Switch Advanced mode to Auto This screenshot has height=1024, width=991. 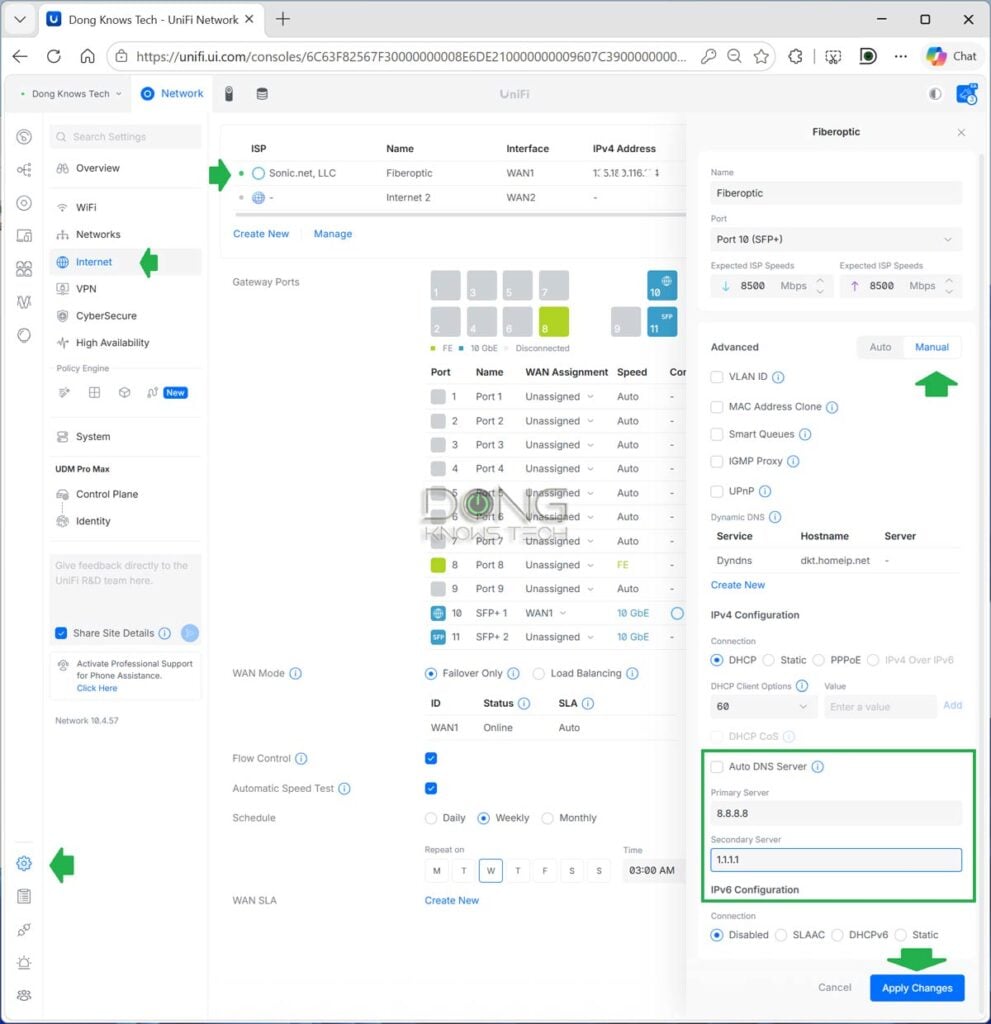(880, 347)
